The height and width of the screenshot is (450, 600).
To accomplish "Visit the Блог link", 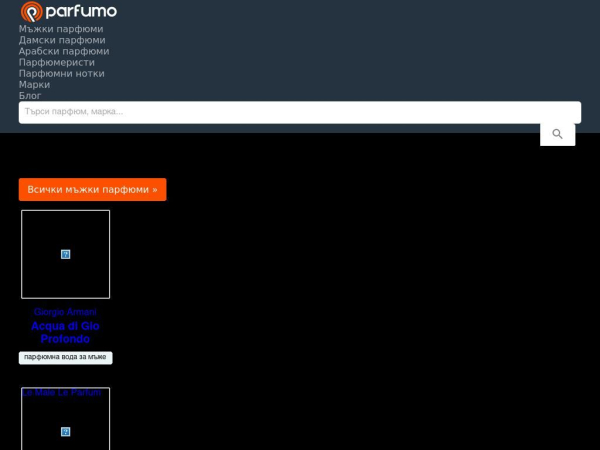I will (30, 96).
